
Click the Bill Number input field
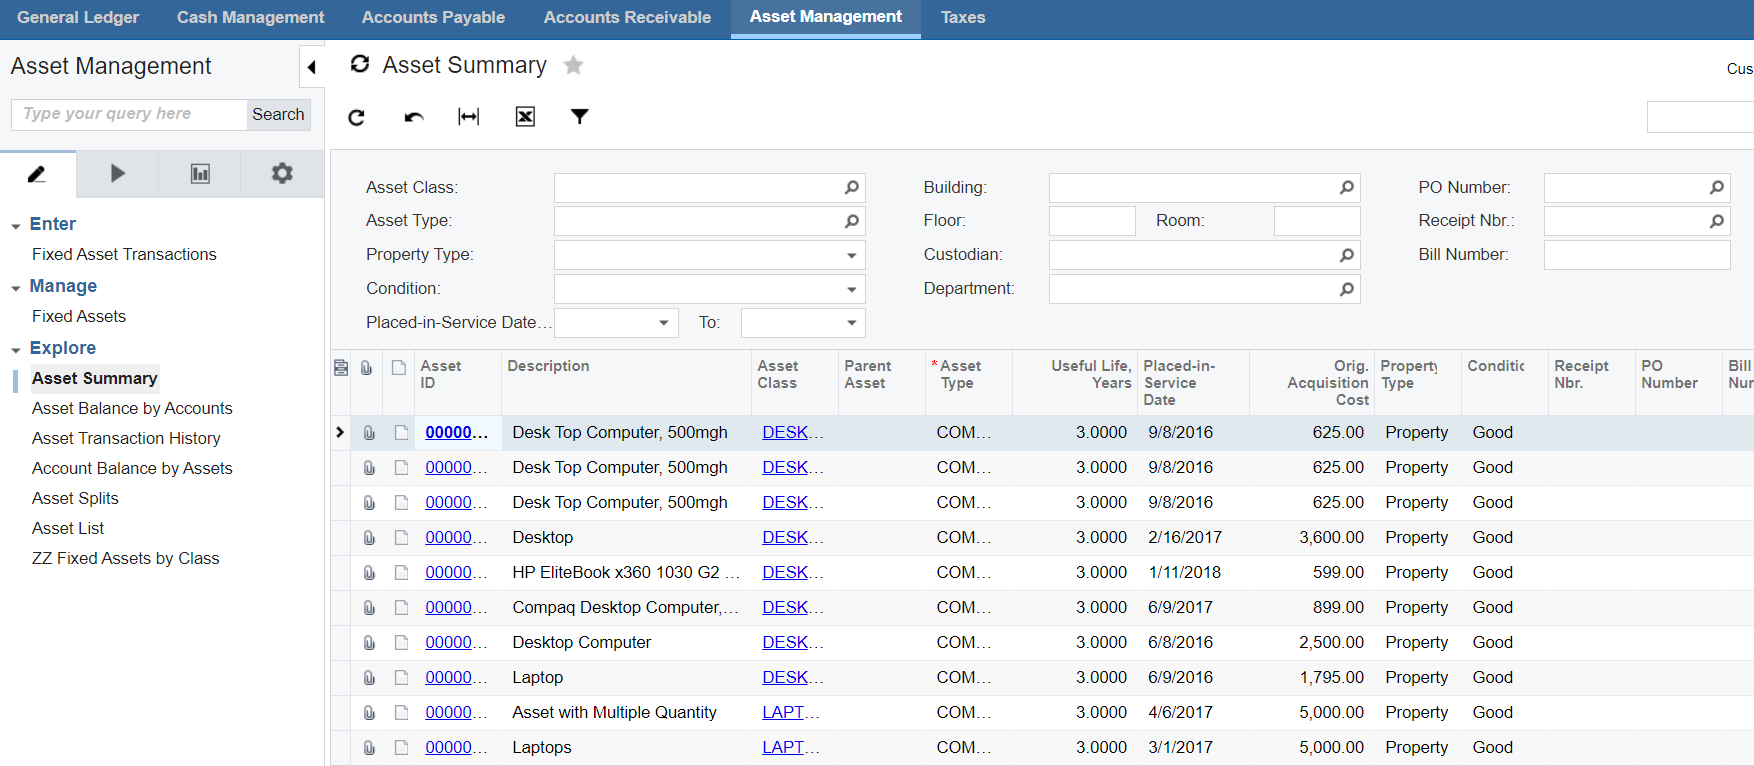(x=1636, y=255)
